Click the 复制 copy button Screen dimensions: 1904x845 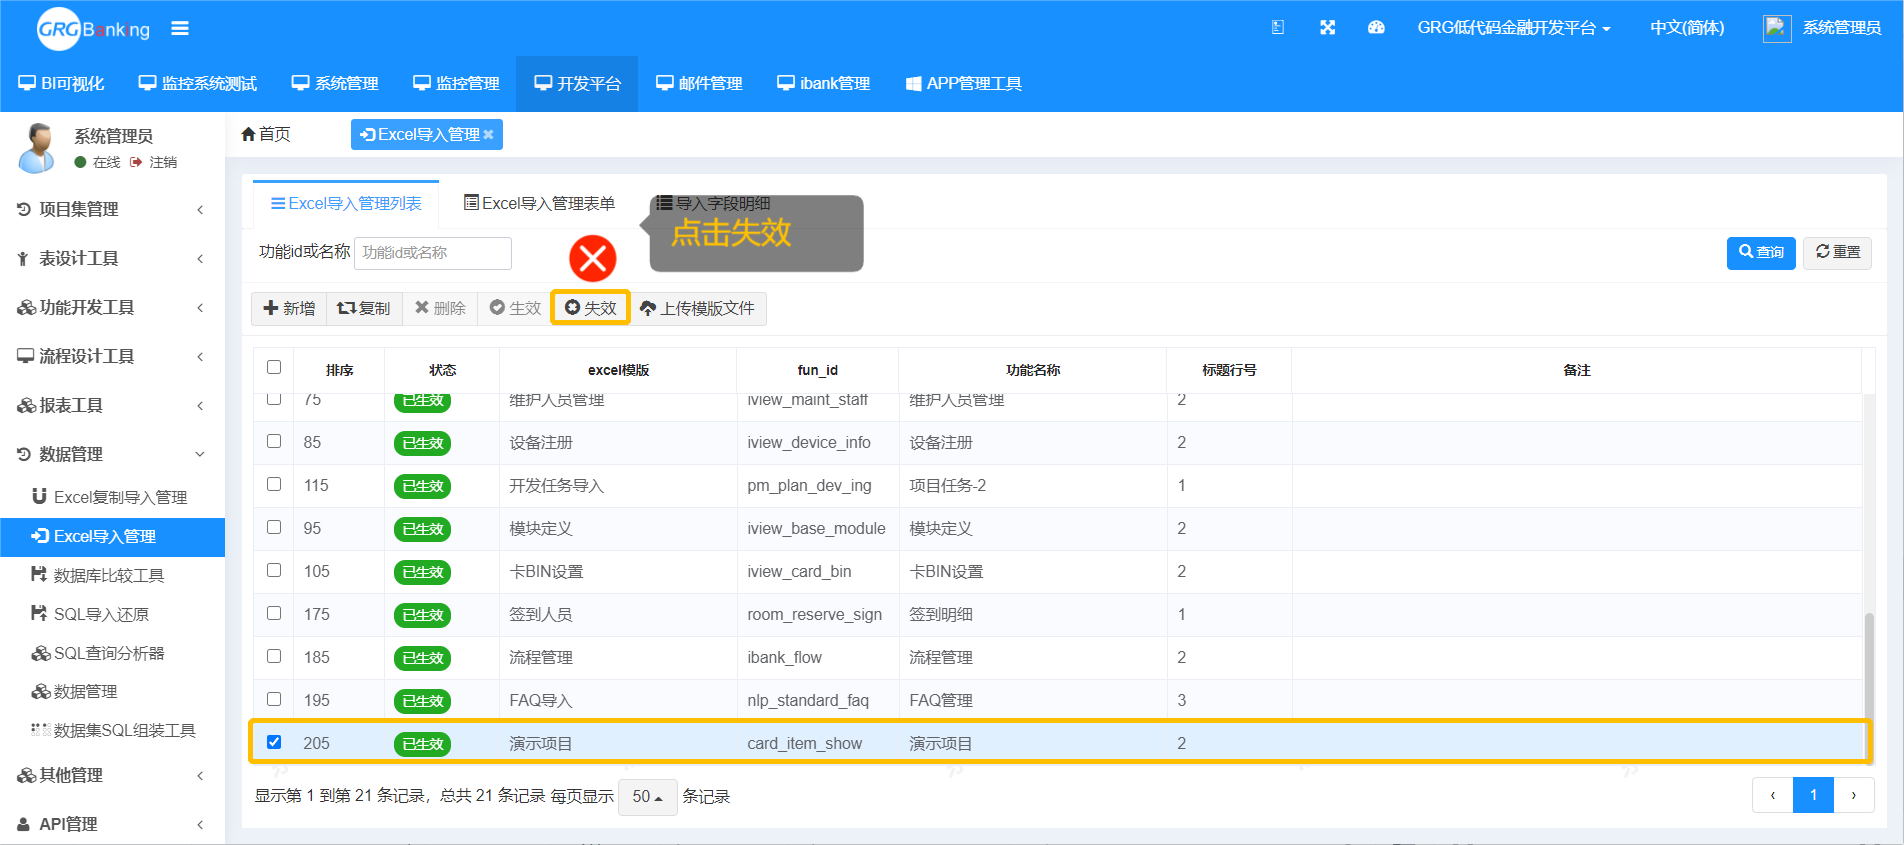[364, 308]
